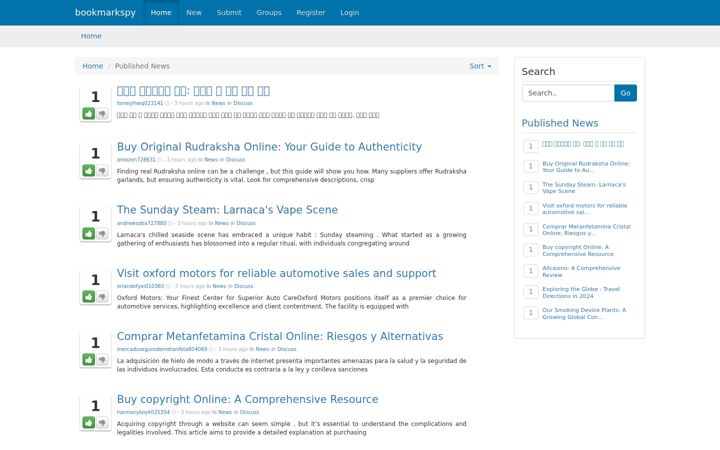This screenshot has width=720, height=450.
Task: Open the New menu item
Action: coord(194,12)
